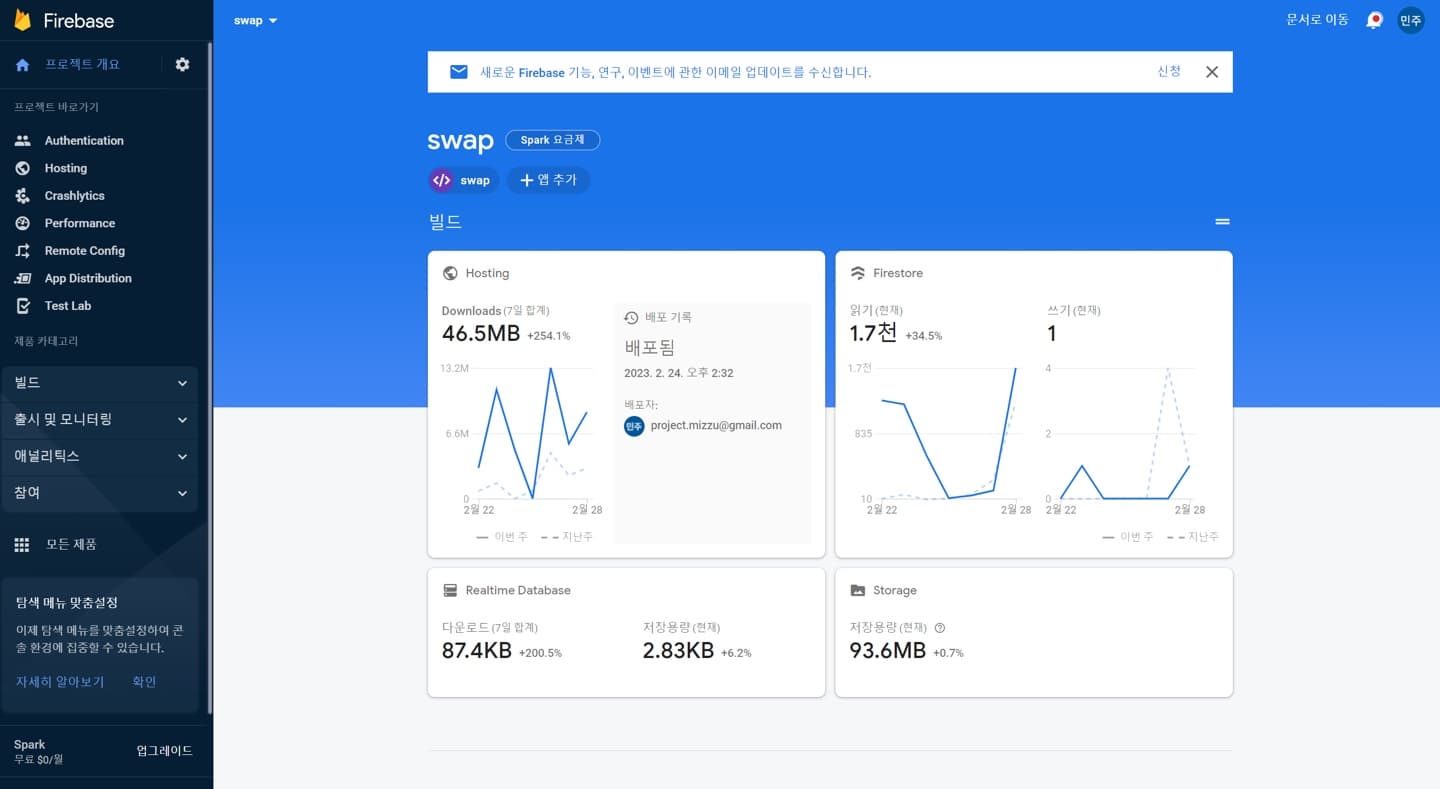Click the Spark 무료 $0/월 plan label
The width and height of the screenshot is (1440, 789).
38,752
